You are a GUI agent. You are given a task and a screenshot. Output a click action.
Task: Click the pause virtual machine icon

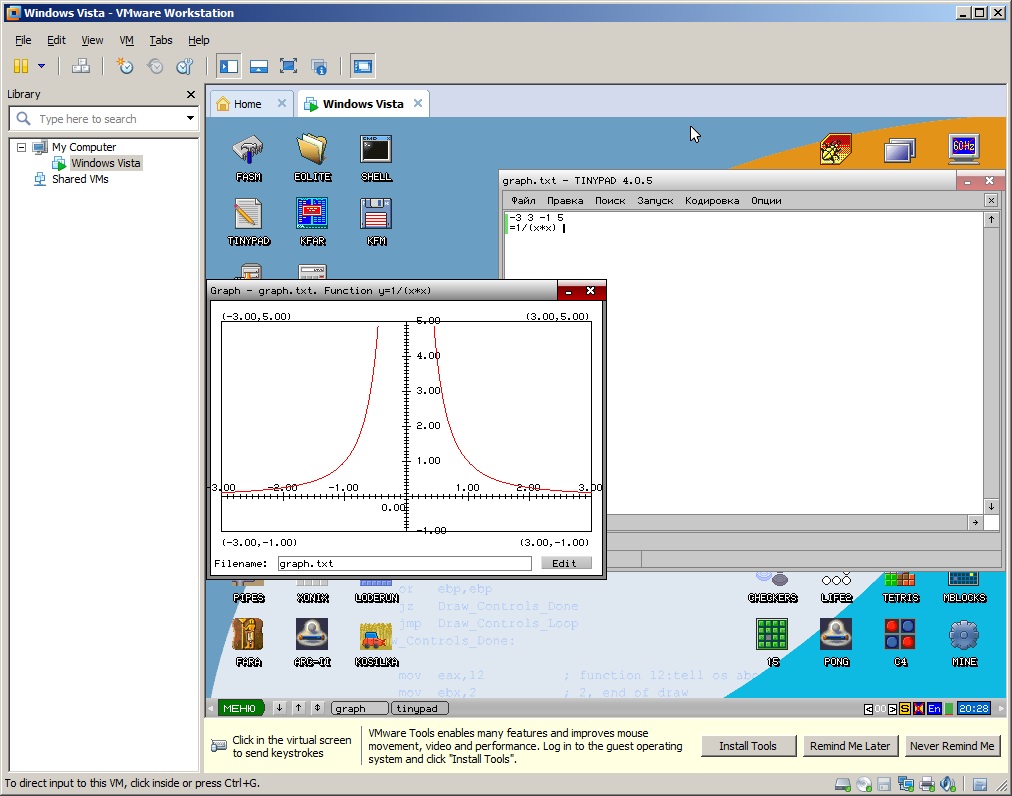[x=21, y=66]
